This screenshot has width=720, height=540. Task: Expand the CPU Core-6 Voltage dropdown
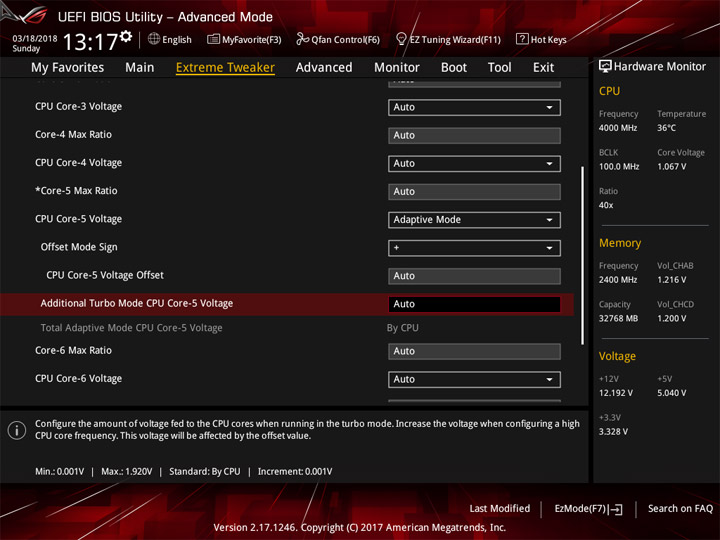point(474,380)
